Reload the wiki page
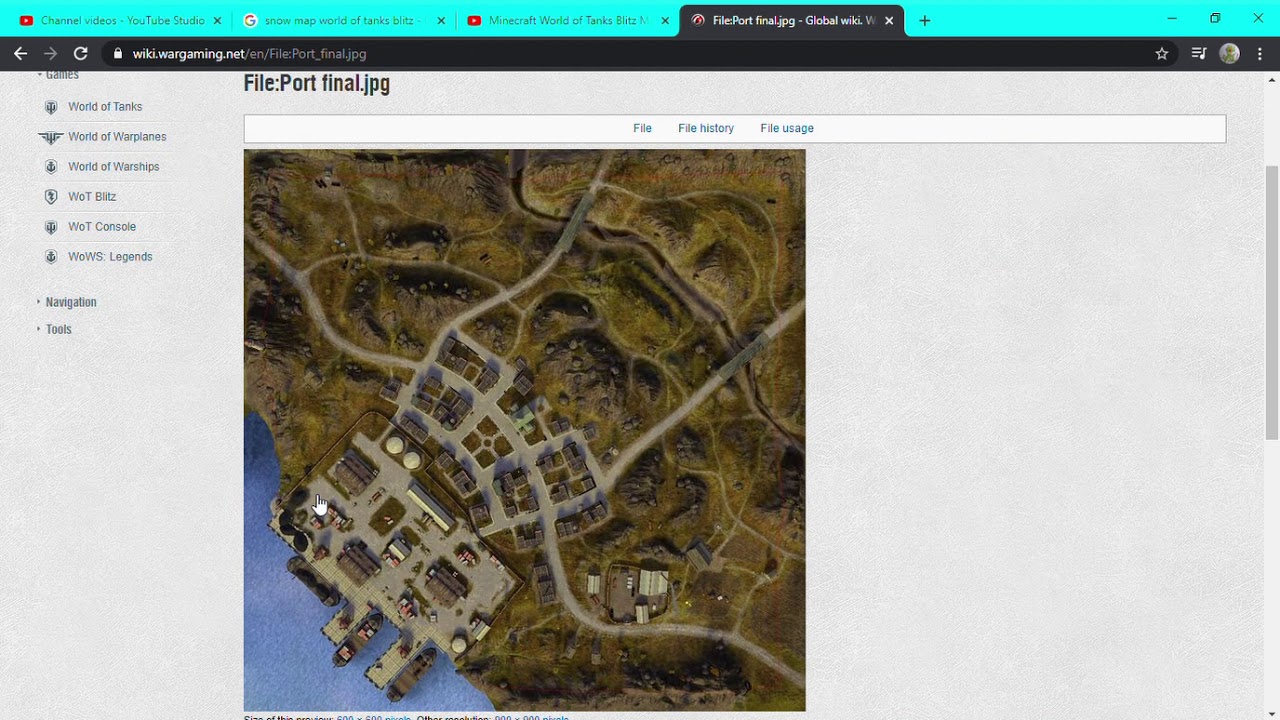The image size is (1280, 720). pos(81,54)
